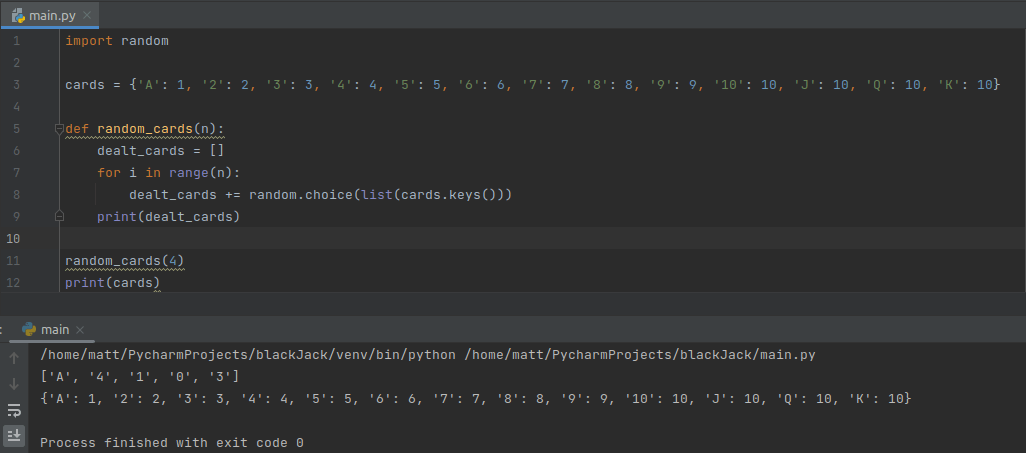1026x453 pixels.
Task: Click line number 10 in the gutter
Action: pos(14,239)
